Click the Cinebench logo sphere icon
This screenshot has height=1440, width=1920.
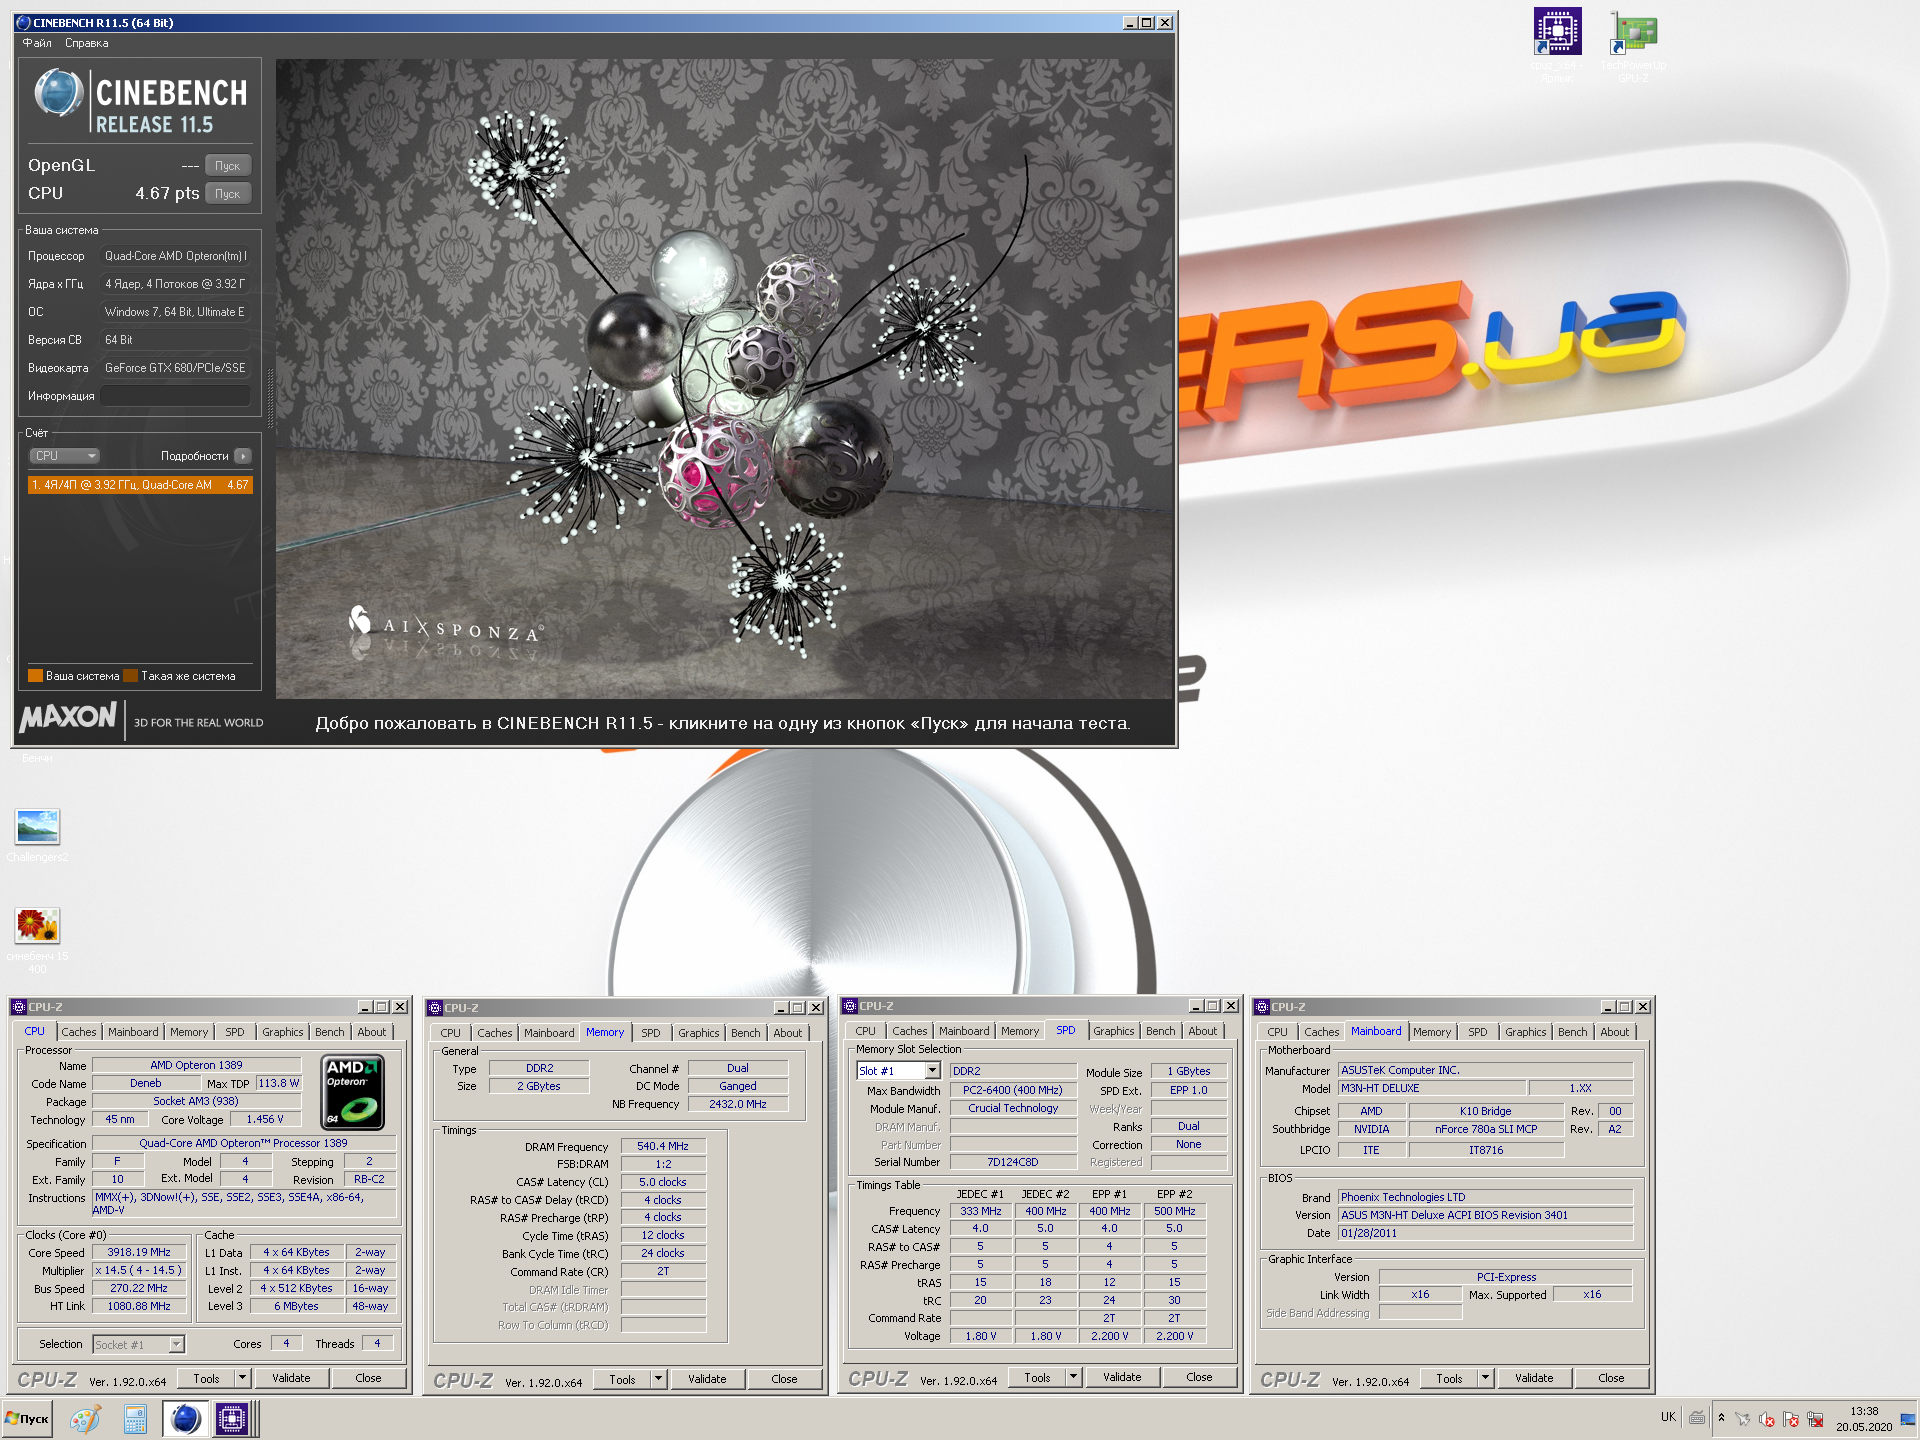(58, 93)
